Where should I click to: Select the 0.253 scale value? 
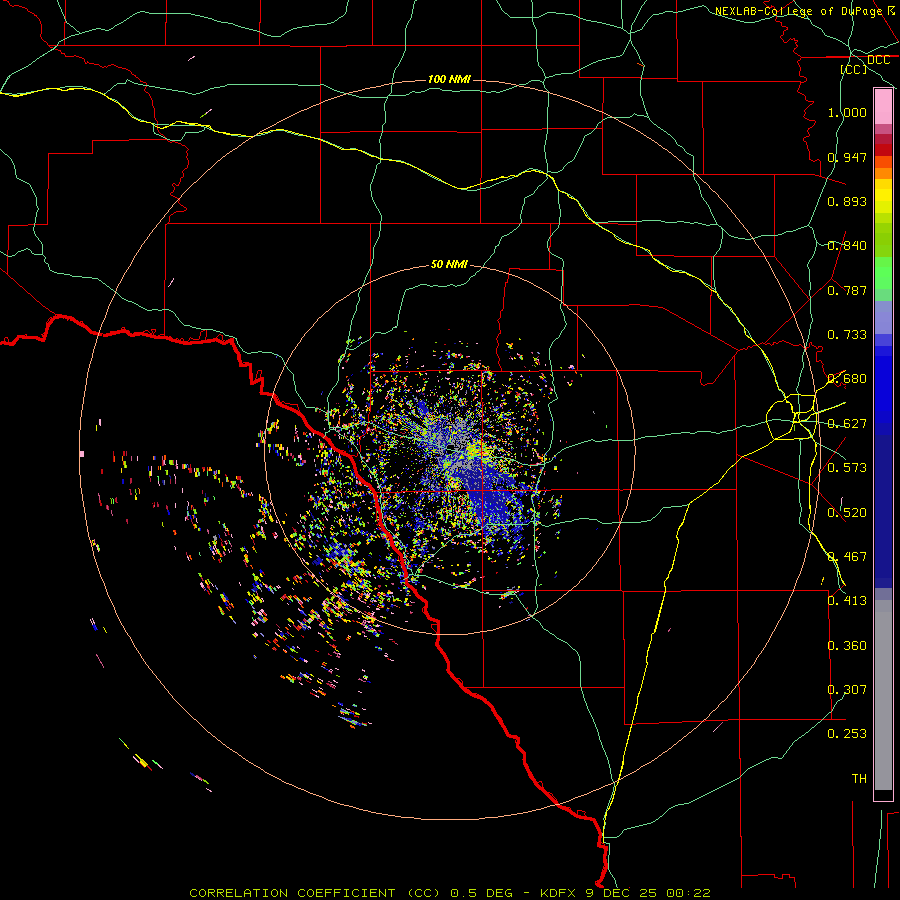click(847, 734)
